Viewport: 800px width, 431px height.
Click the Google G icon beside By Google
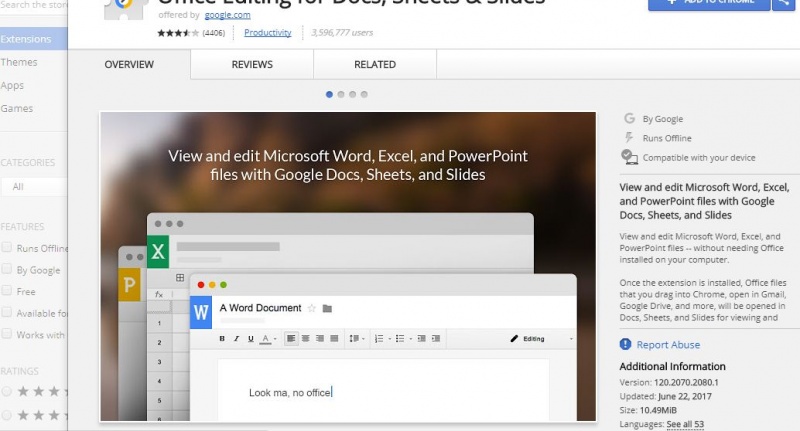pos(630,118)
